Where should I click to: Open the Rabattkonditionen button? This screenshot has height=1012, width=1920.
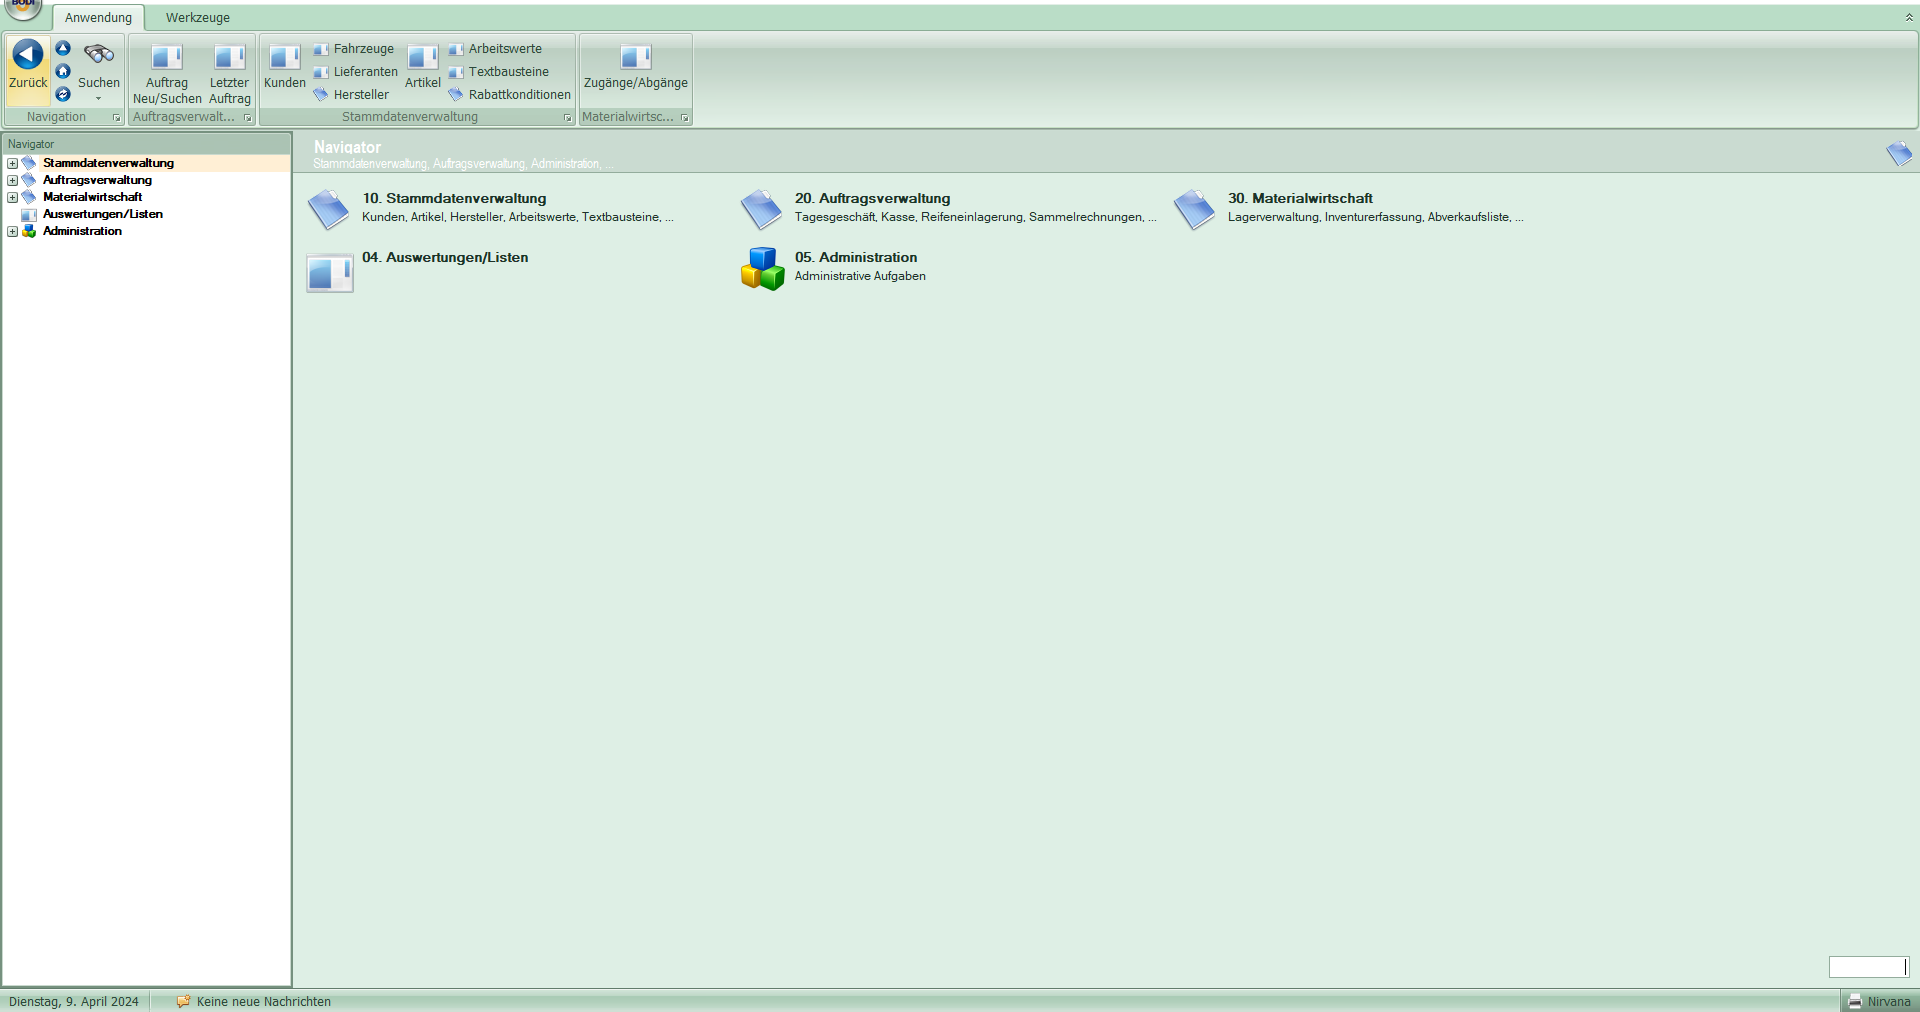pyautogui.click(x=510, y=95)
